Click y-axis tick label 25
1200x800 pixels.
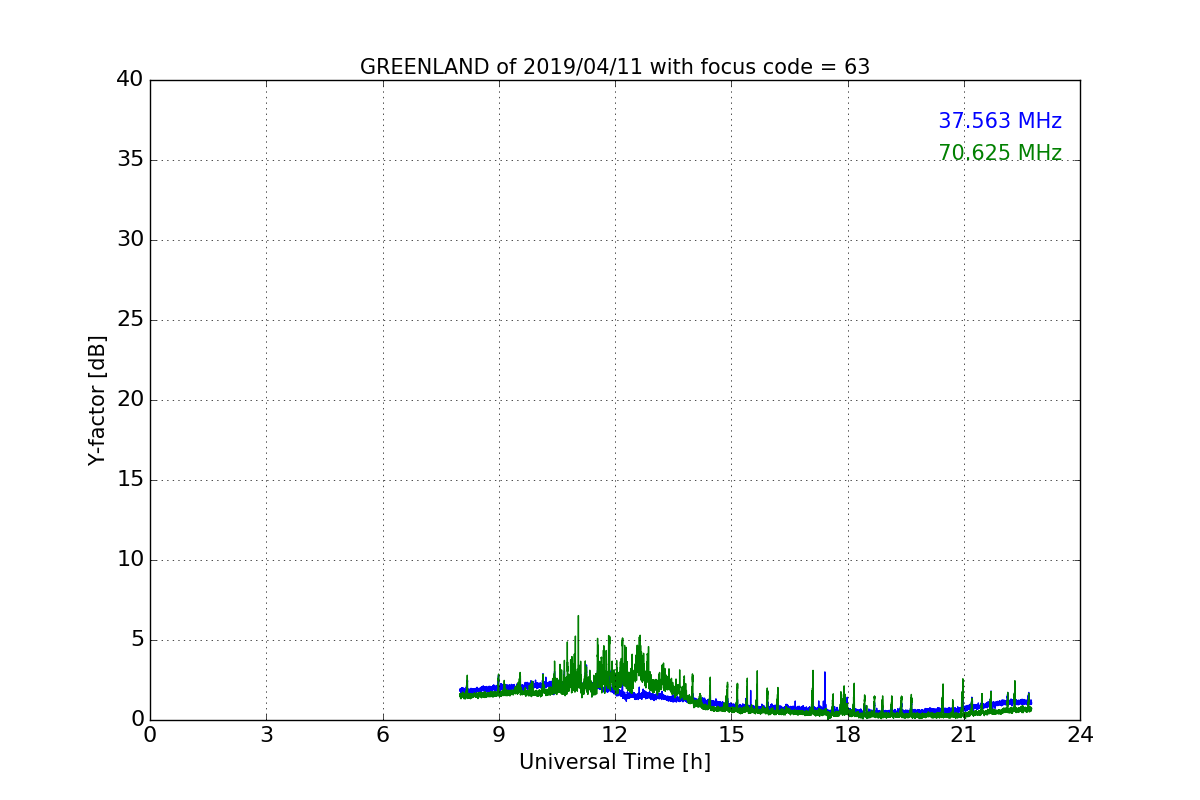click(129, 320)
